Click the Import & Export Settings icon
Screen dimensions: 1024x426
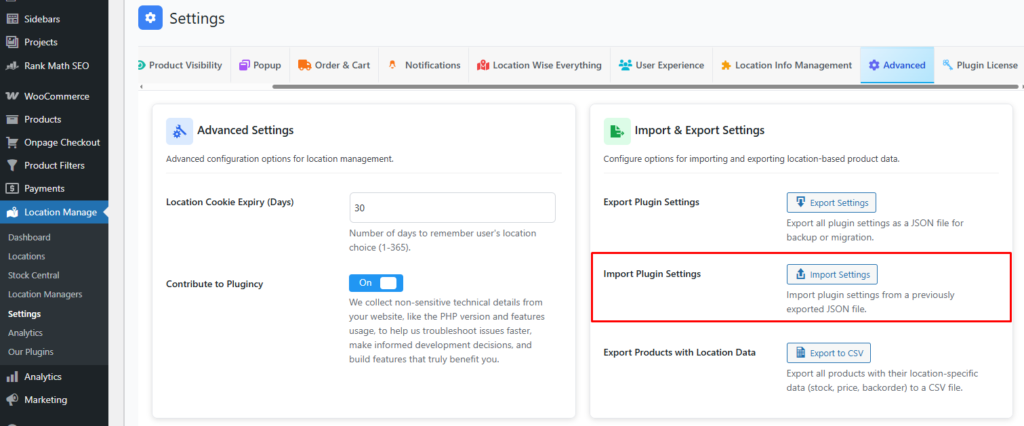point(617,131)
